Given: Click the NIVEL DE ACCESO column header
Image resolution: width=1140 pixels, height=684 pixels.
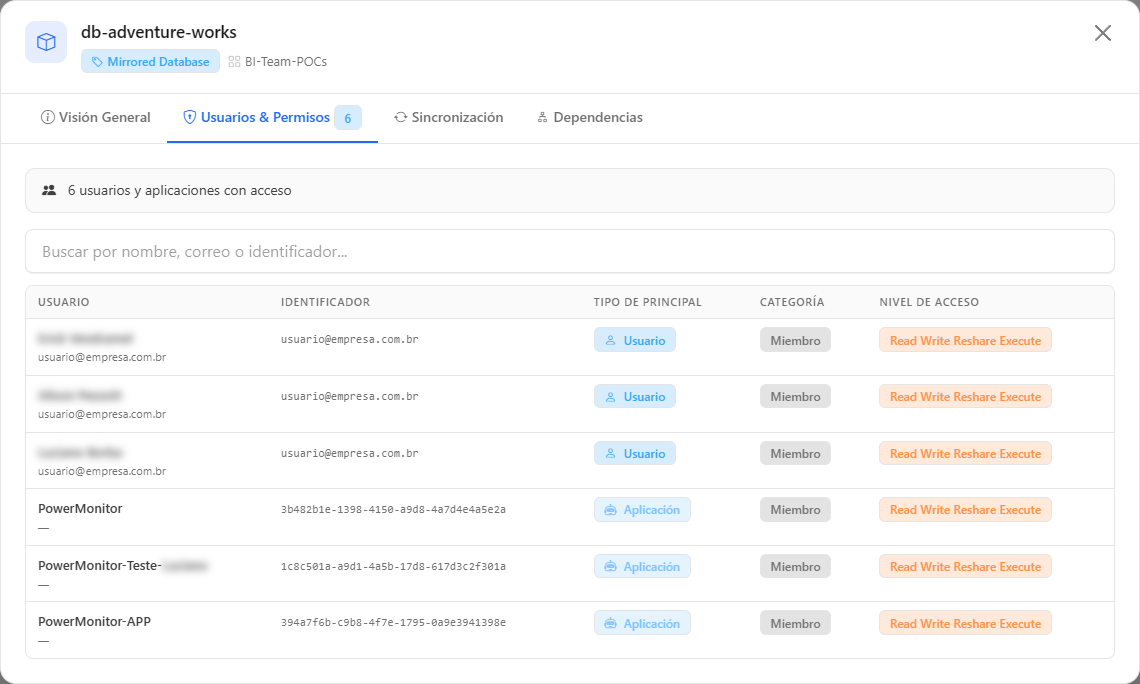Looking at the screenshot, I should tap(929, 302).
